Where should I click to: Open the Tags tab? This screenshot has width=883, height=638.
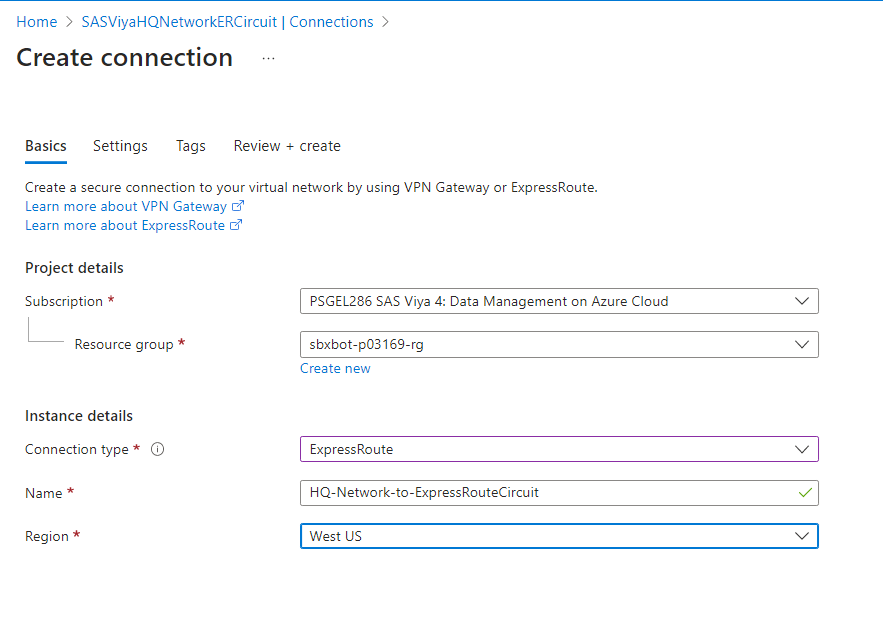click(x=191, y=146)
